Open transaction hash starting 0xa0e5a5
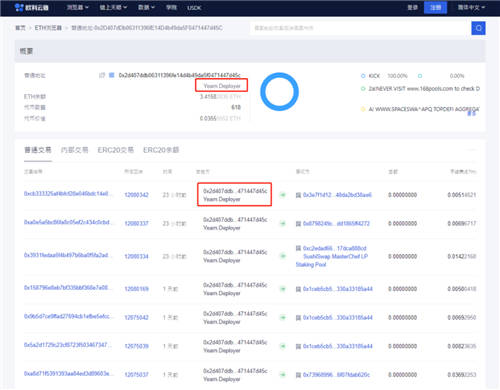The image size is (500, 390). [68, 222]
